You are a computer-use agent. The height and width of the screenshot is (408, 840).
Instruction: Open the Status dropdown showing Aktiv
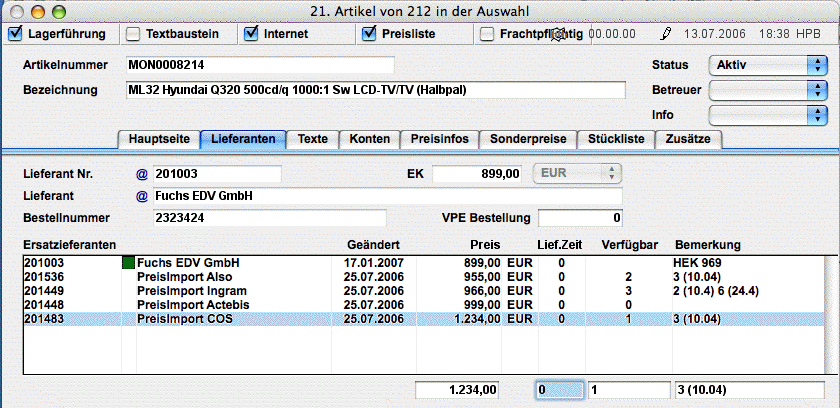766,65
